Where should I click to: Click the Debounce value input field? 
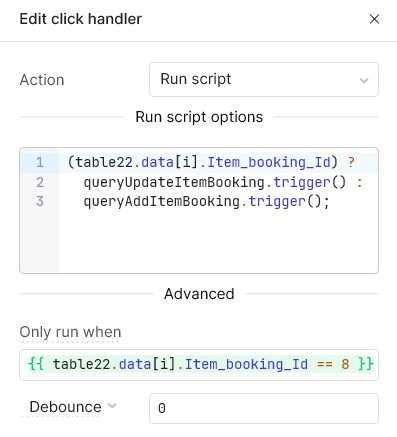click(264, 408)
